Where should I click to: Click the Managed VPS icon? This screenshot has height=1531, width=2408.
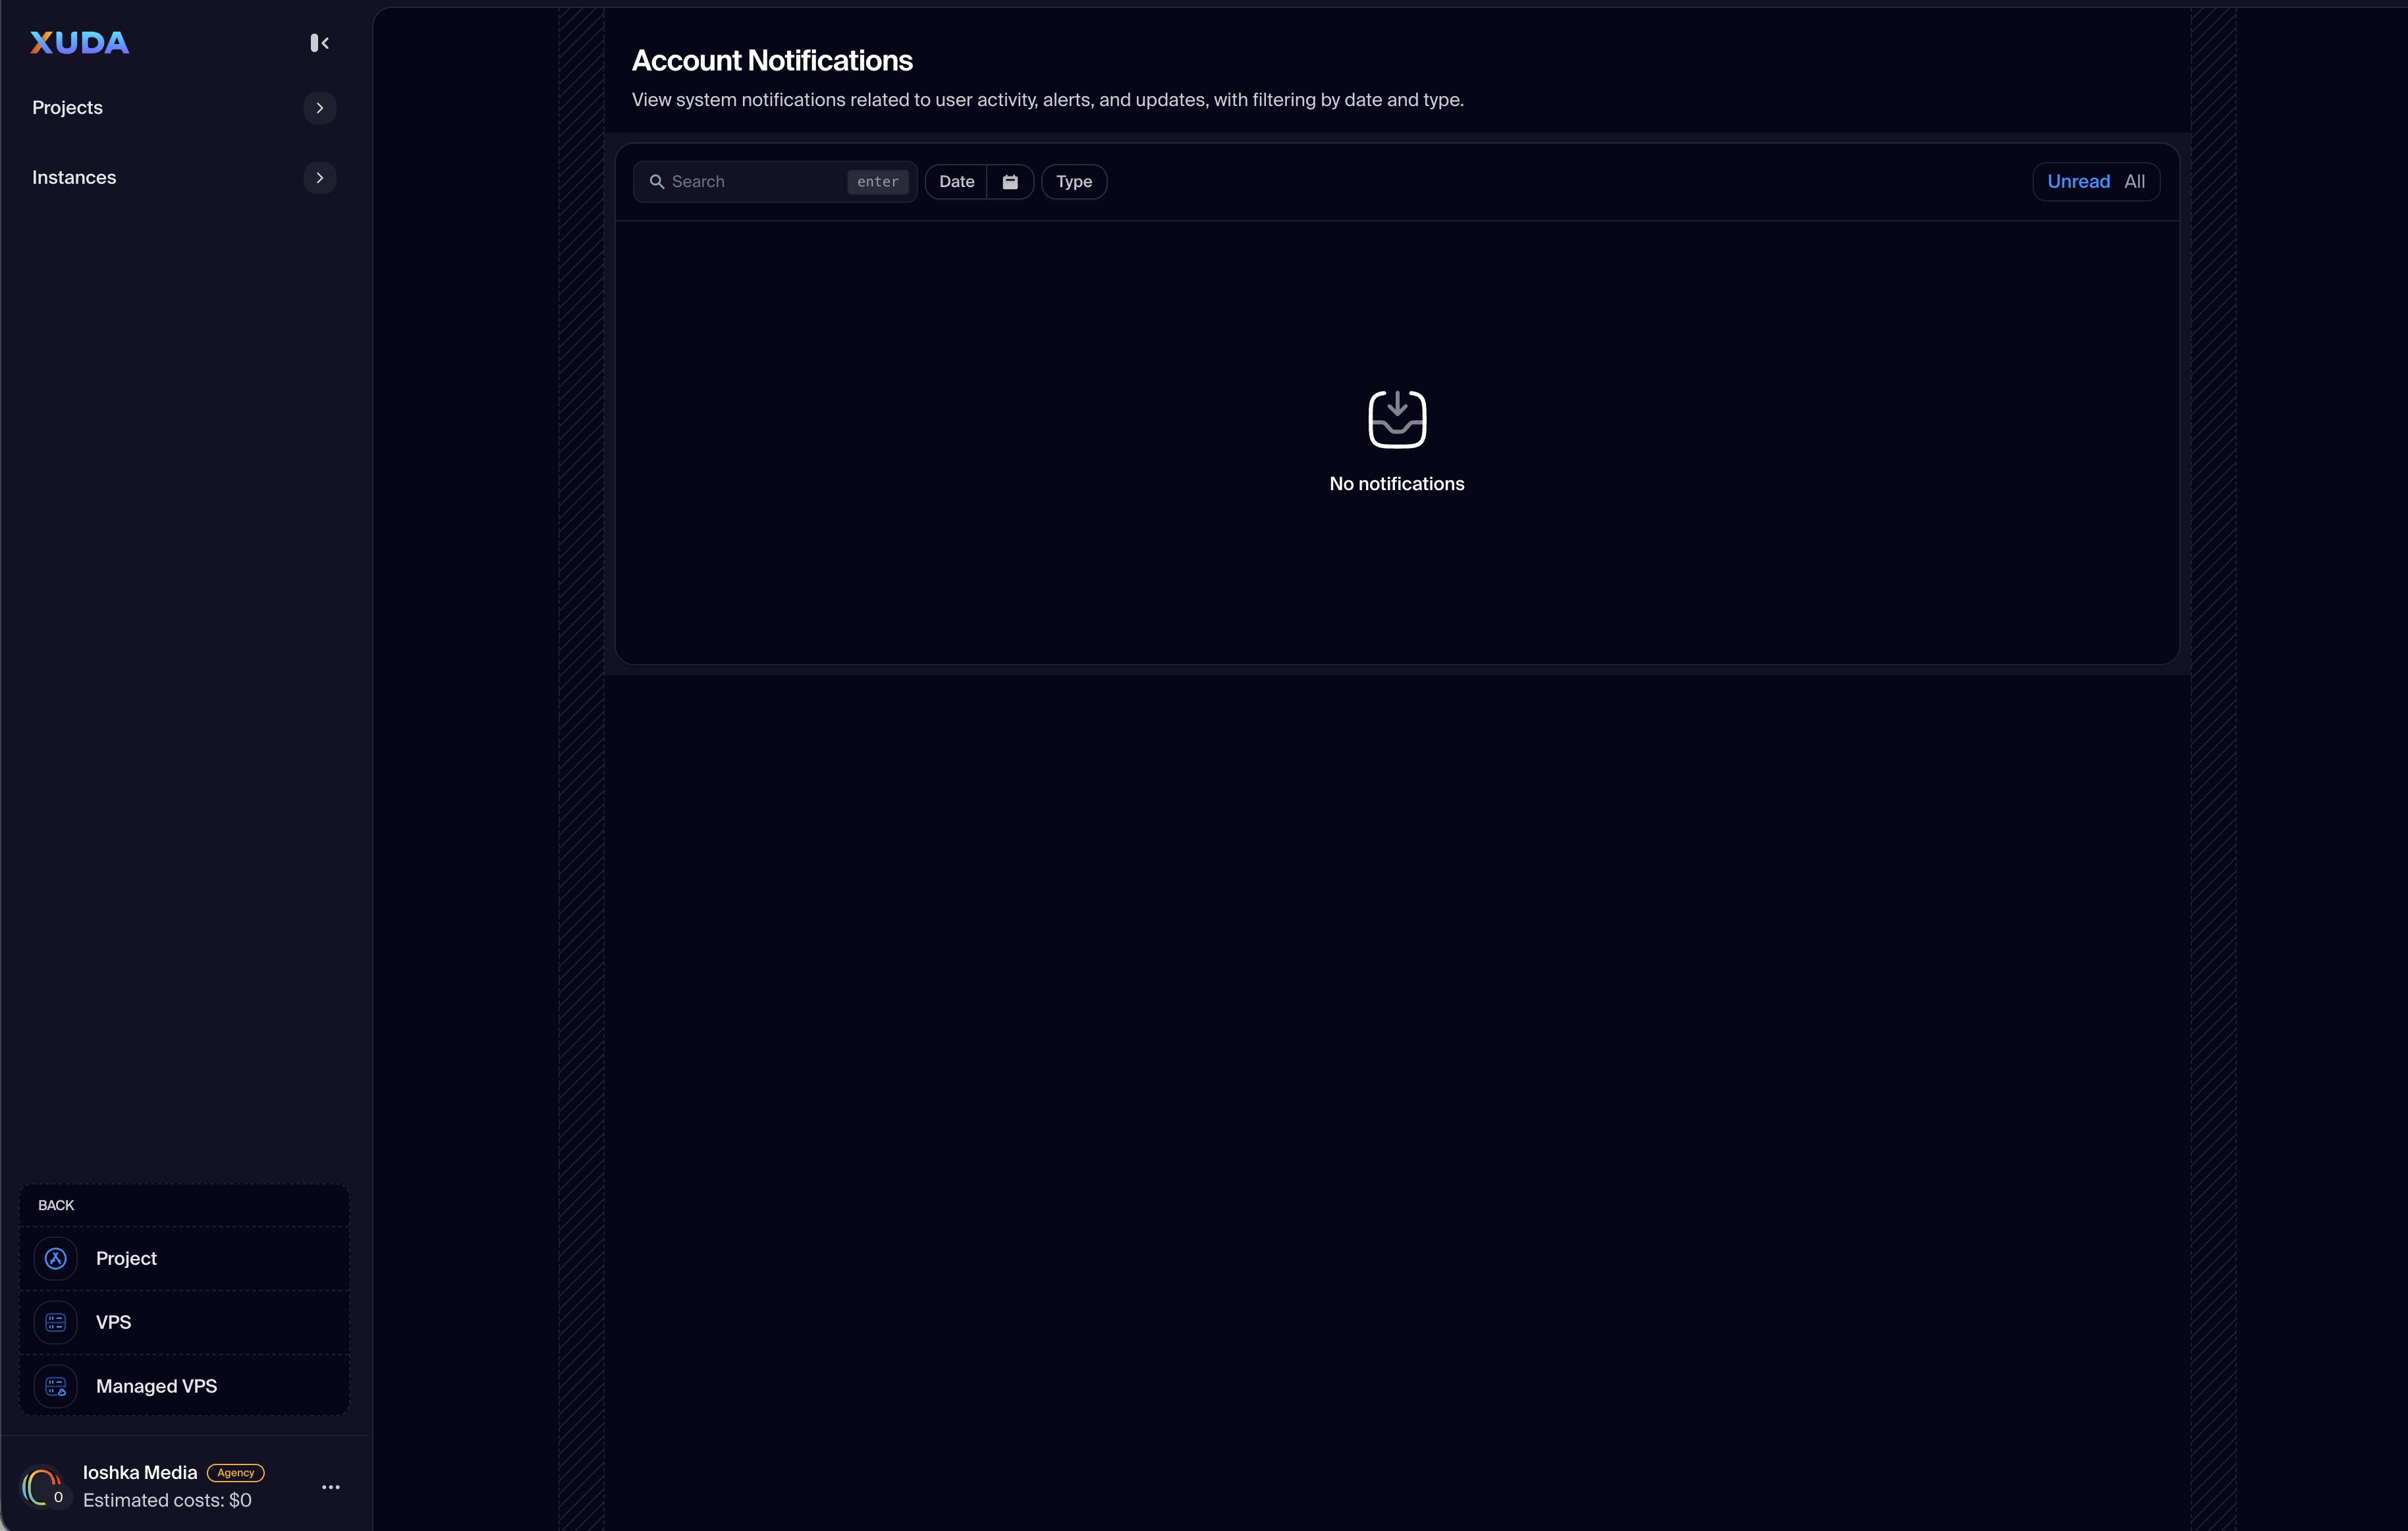(x=56, y=1386)
